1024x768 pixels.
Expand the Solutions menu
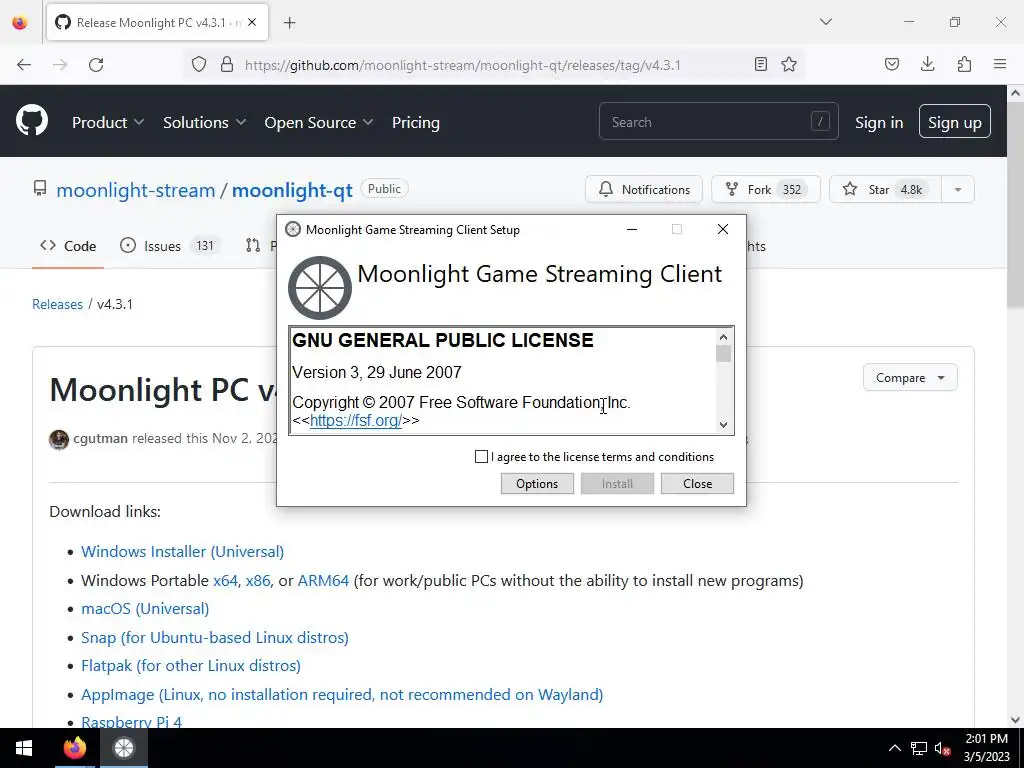tap(204, 122)
